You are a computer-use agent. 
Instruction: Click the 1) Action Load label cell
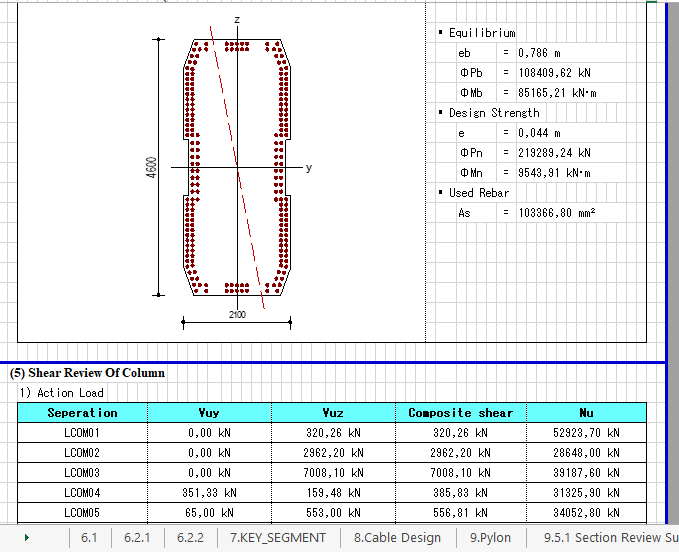[61, 393]
